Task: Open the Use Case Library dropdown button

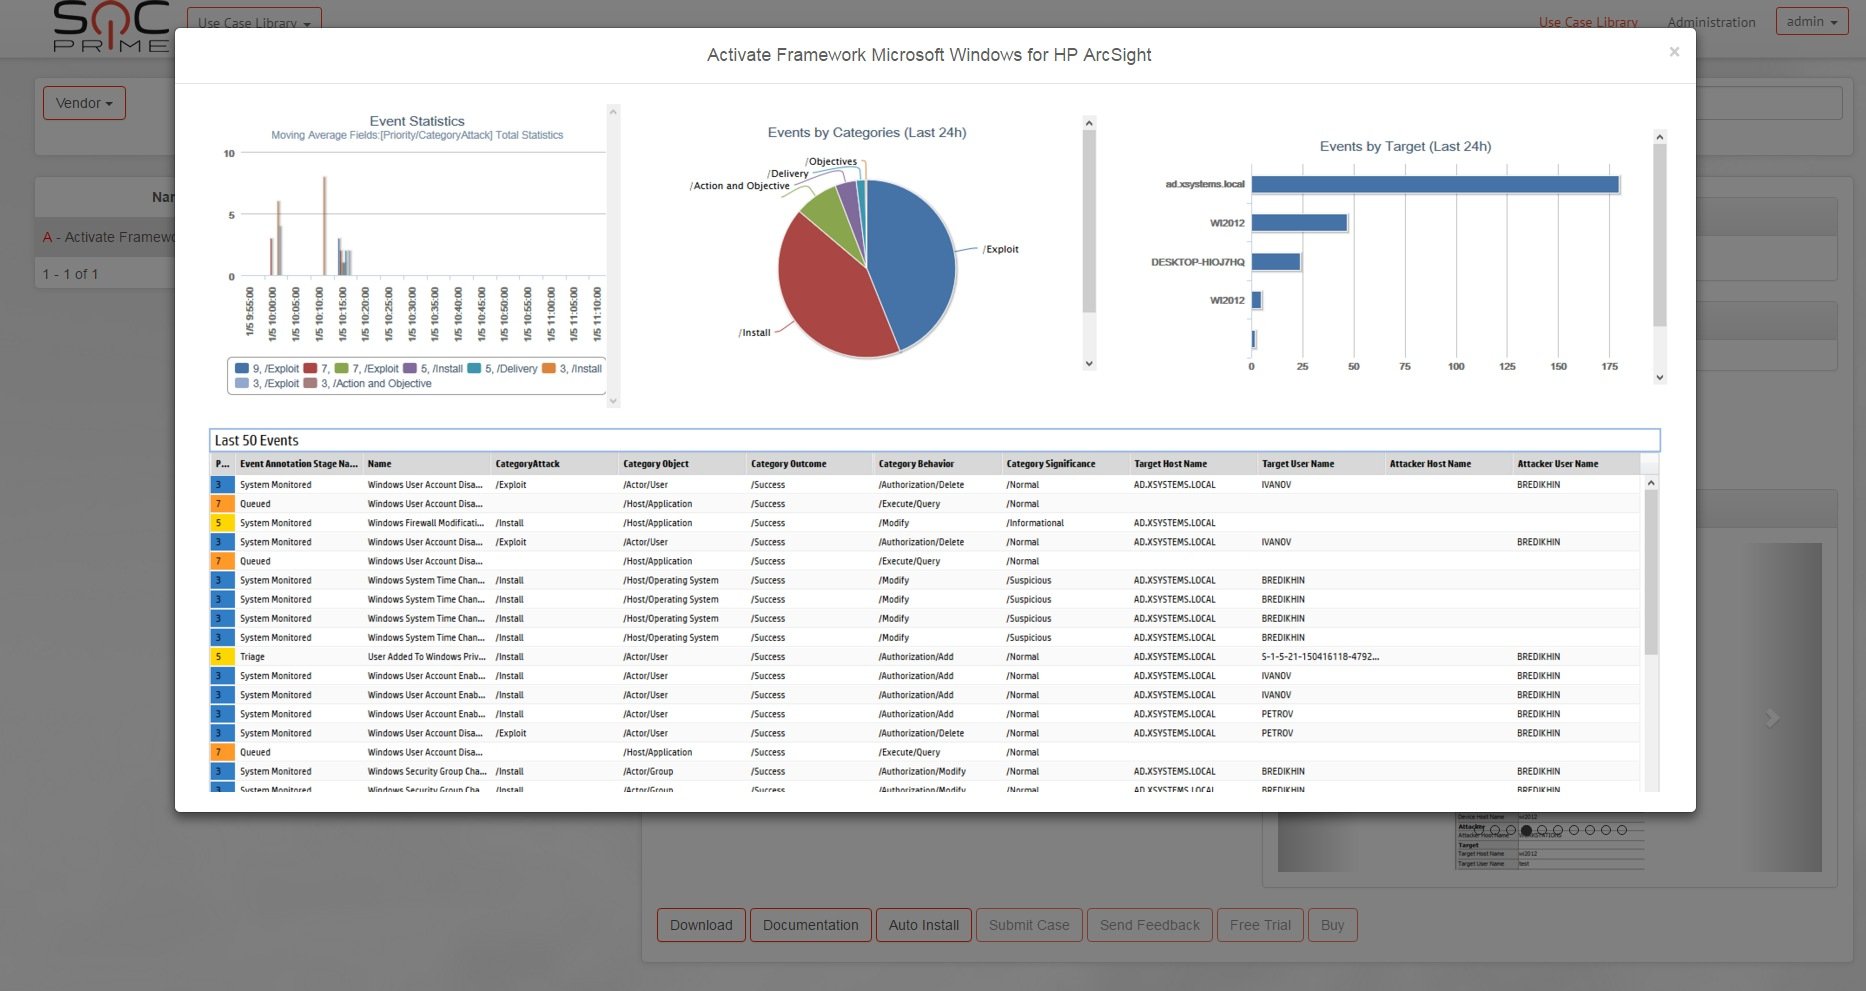Action: coord(254,22)
